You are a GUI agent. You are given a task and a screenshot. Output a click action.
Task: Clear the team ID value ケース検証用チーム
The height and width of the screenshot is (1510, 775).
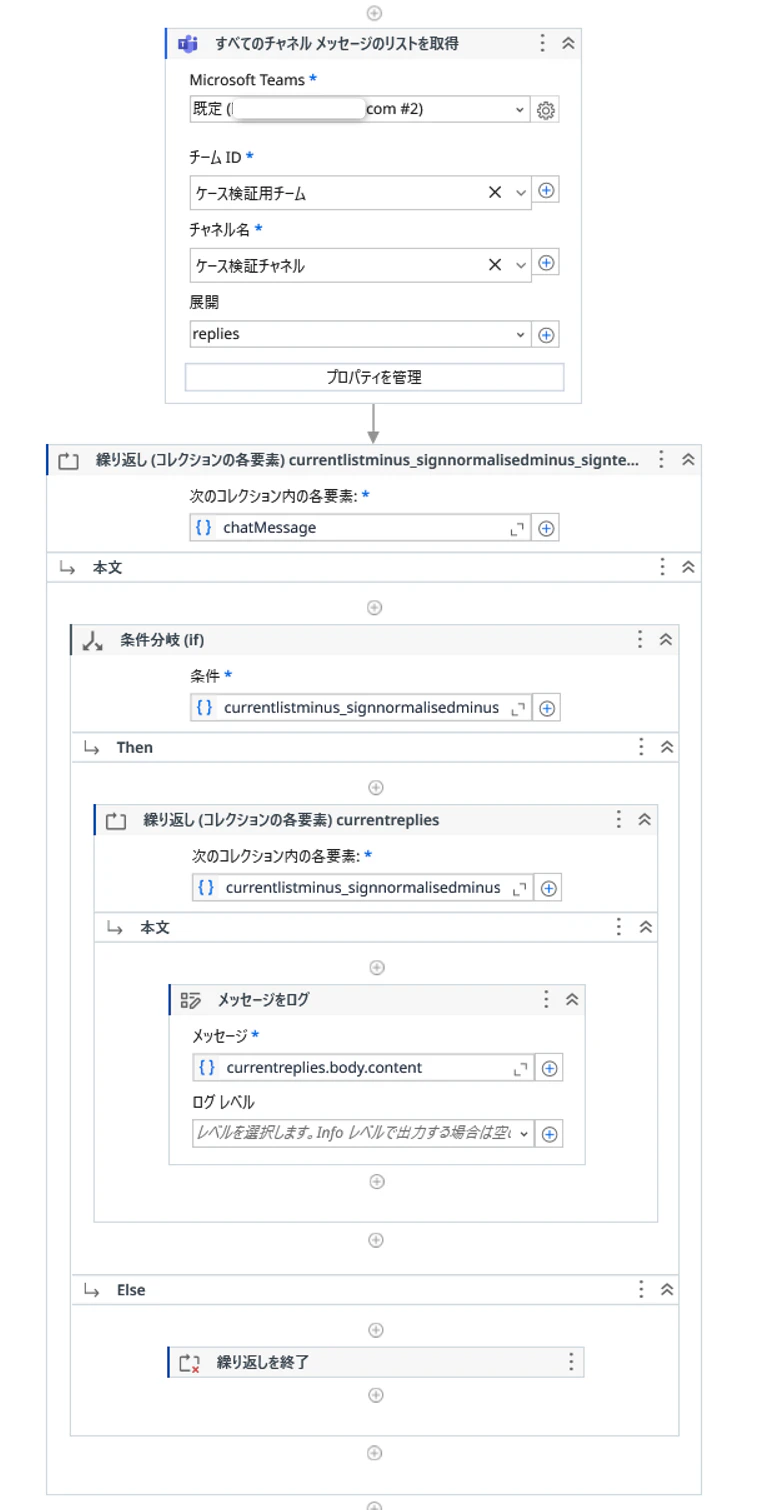(494, 193)
